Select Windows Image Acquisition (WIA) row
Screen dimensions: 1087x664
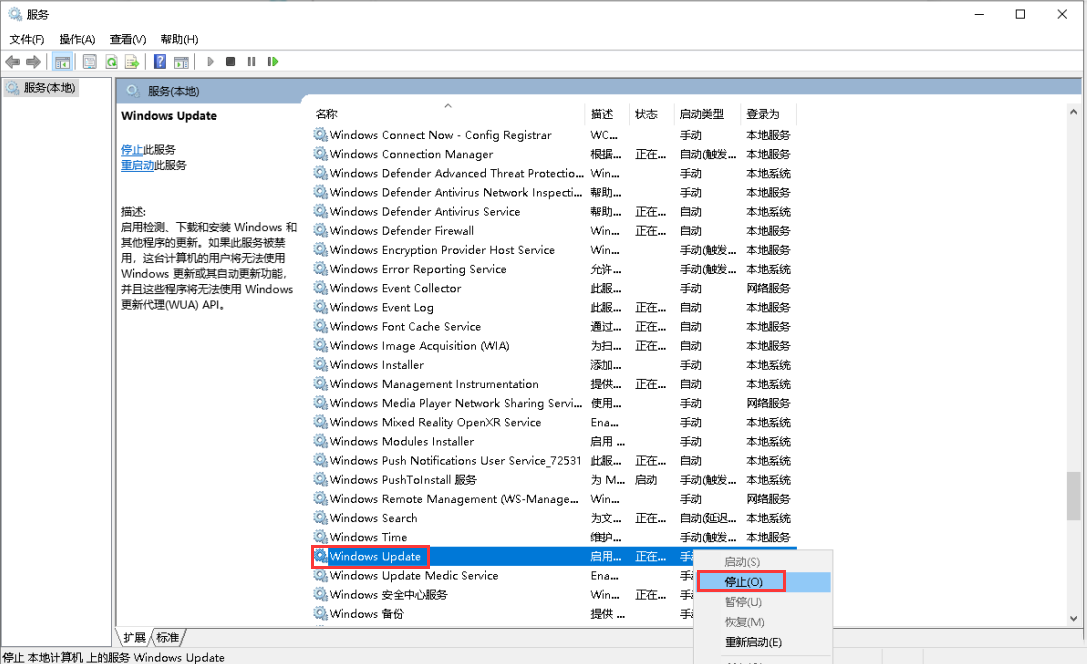555,345
